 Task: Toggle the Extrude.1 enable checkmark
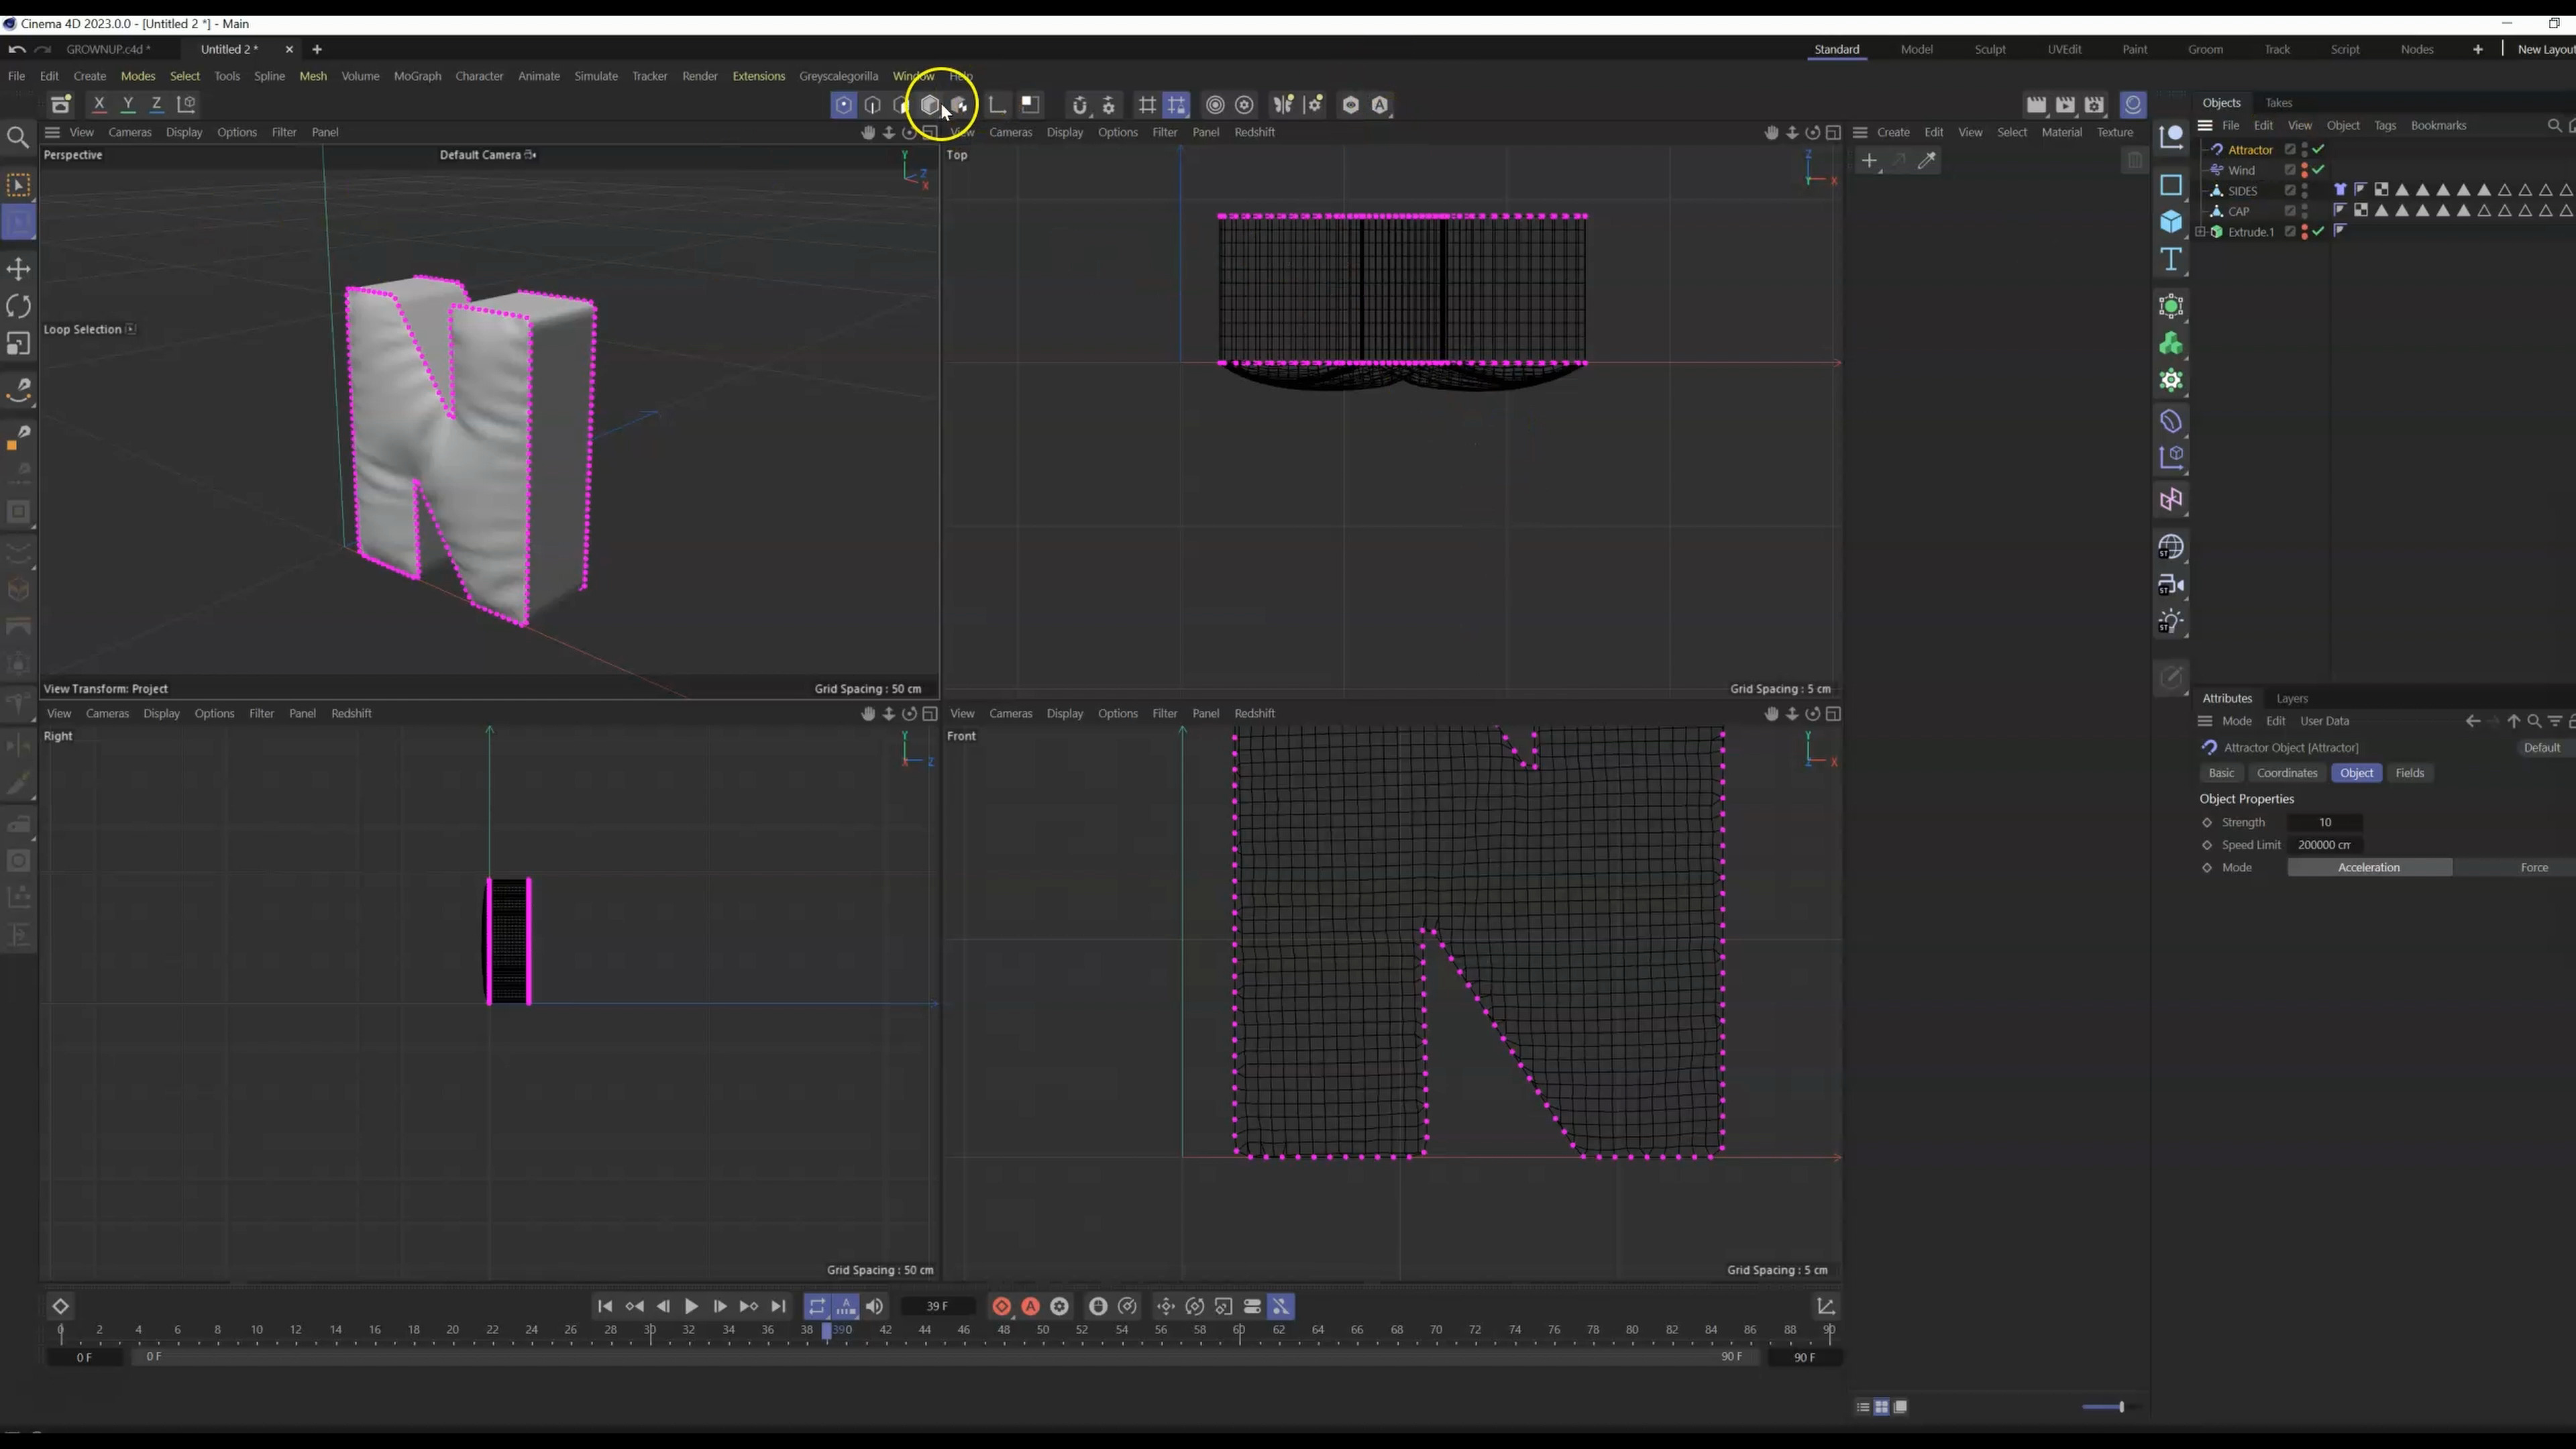pyautogui.click(x=2318, y=231)
